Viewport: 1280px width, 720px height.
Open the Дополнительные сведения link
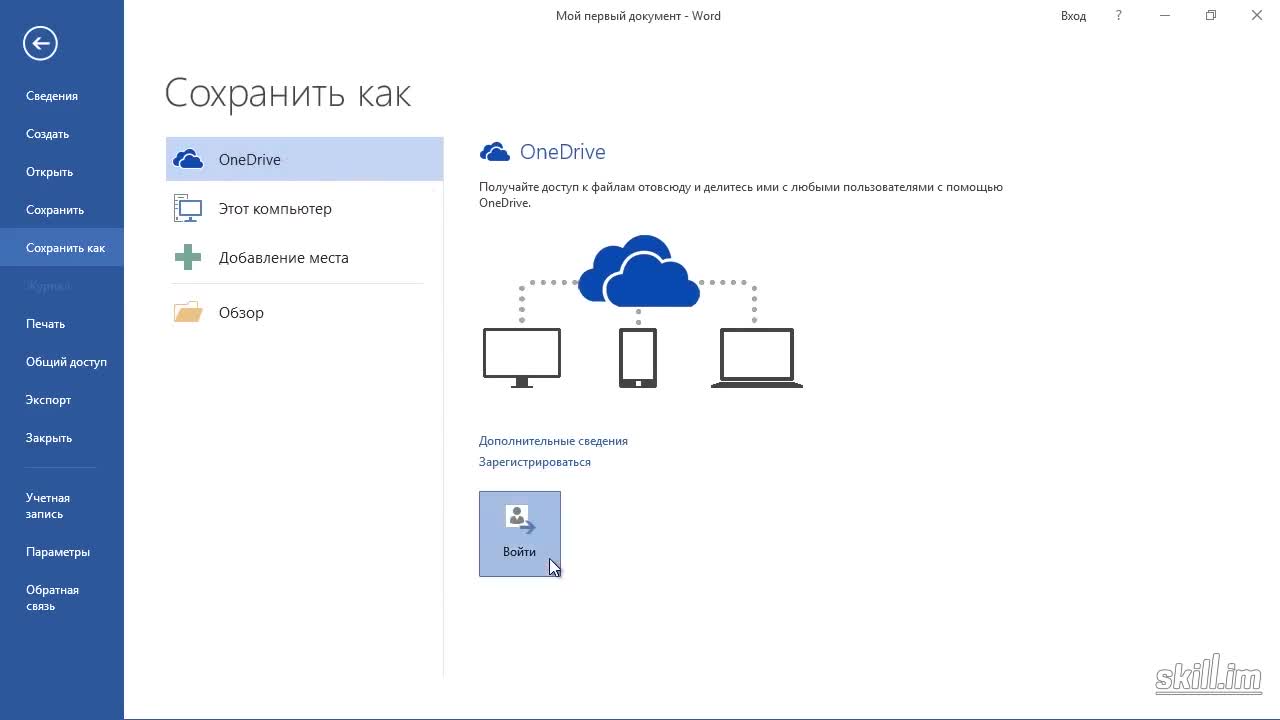pos(553,441)
